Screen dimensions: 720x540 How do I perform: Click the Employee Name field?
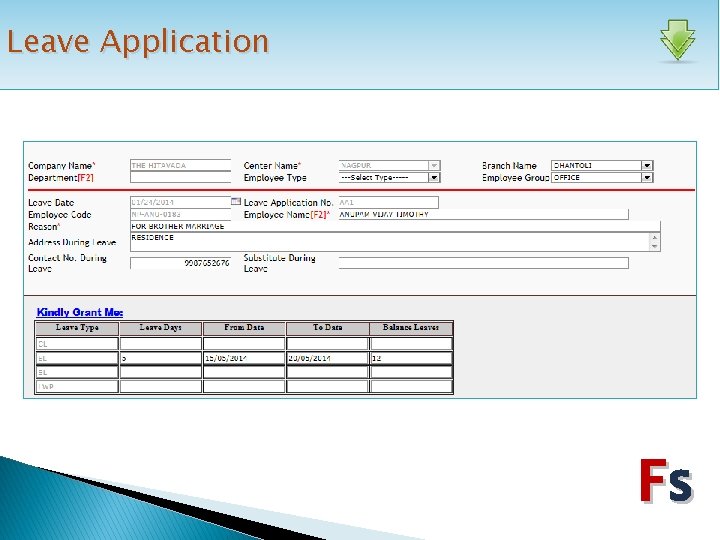(x=484, y=214)
